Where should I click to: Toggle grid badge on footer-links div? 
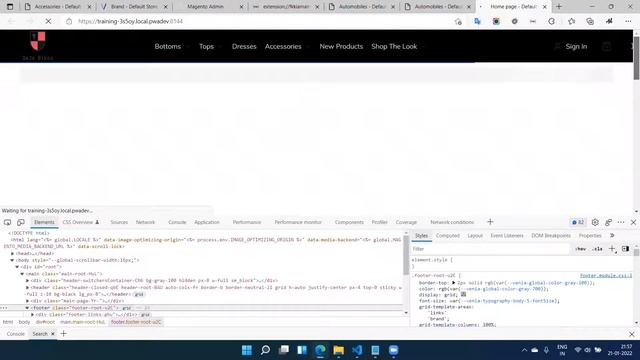pos(145,315)
